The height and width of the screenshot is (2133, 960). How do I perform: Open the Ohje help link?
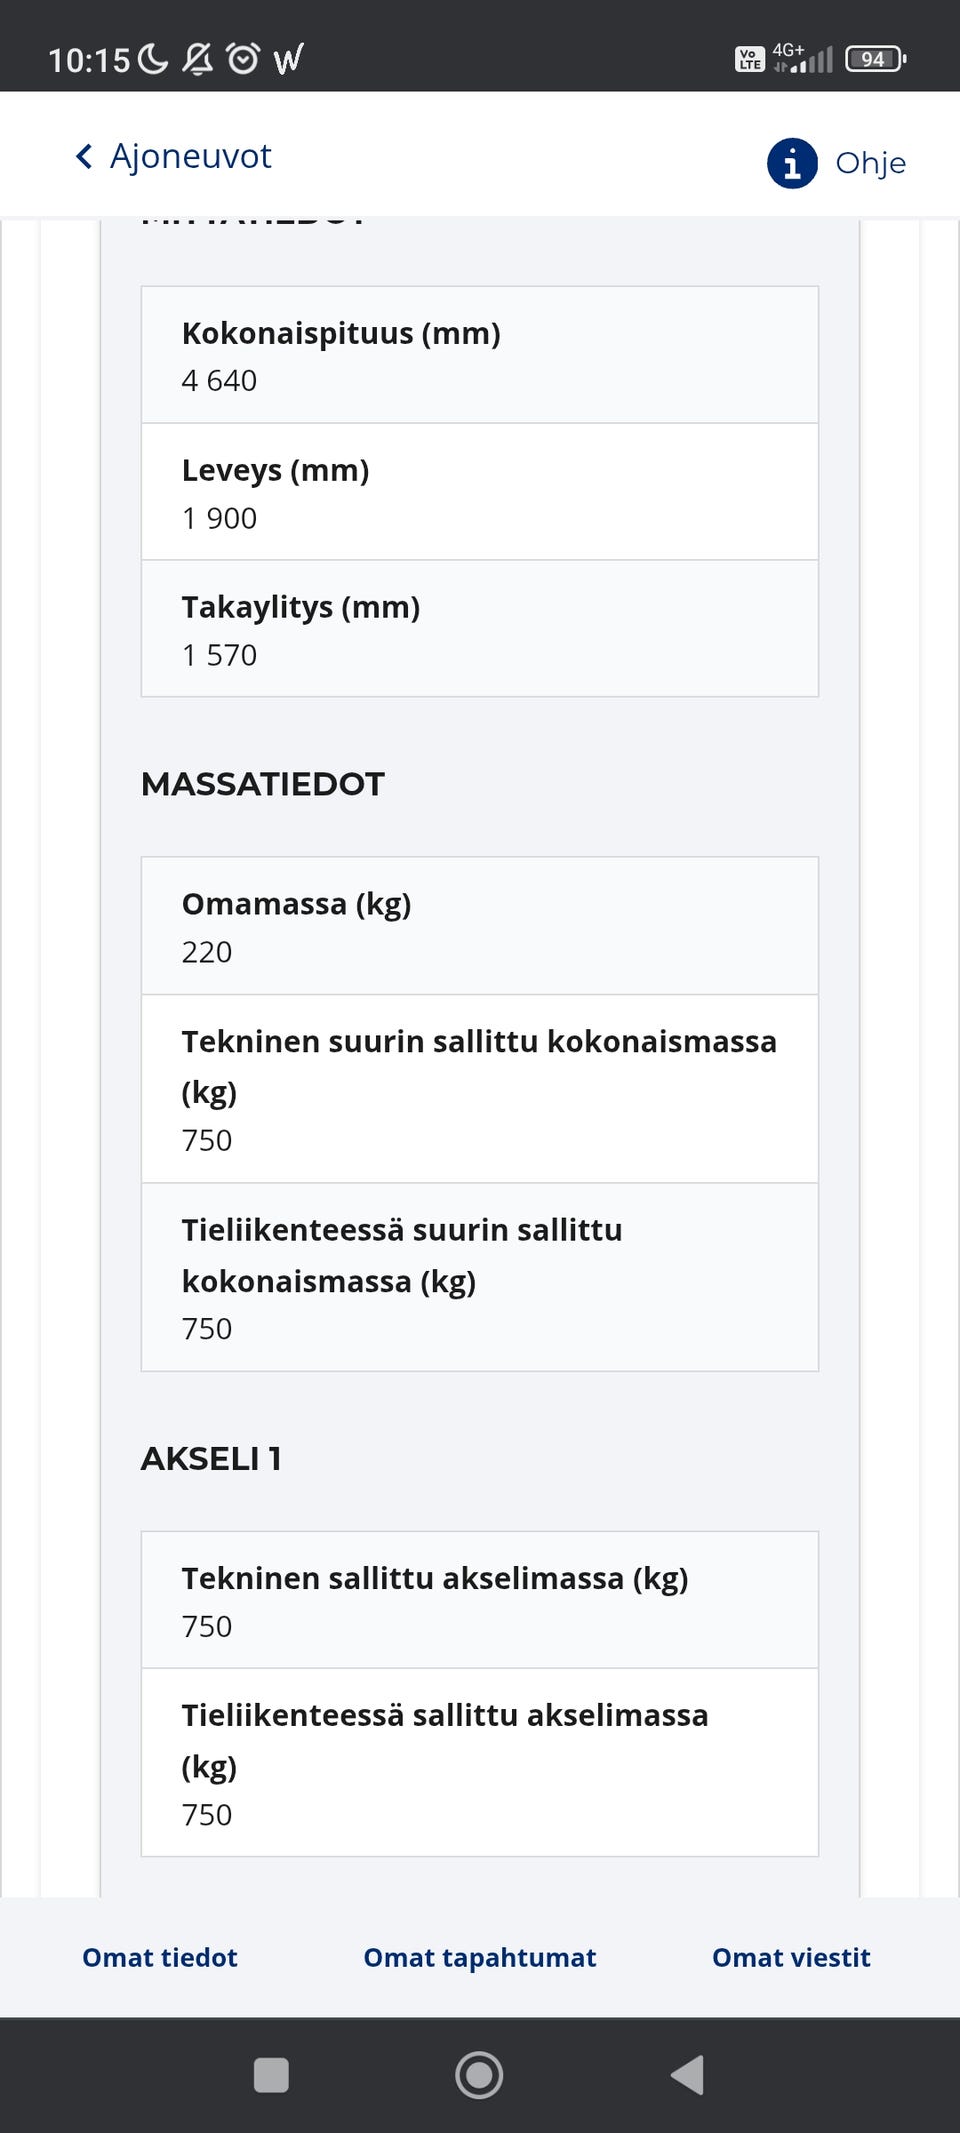870,163
